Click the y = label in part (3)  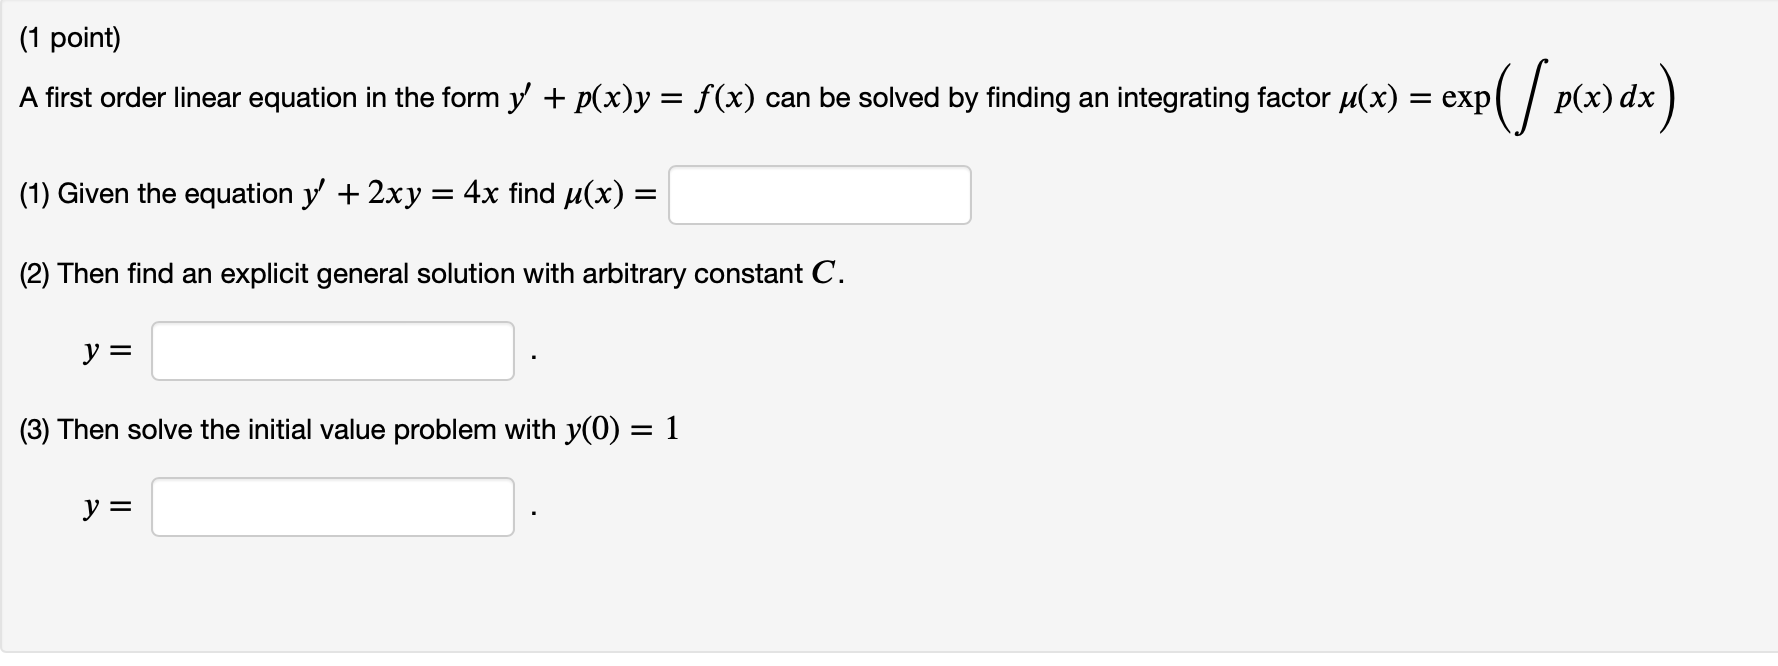pyautogui.click(x=106, y=507)
